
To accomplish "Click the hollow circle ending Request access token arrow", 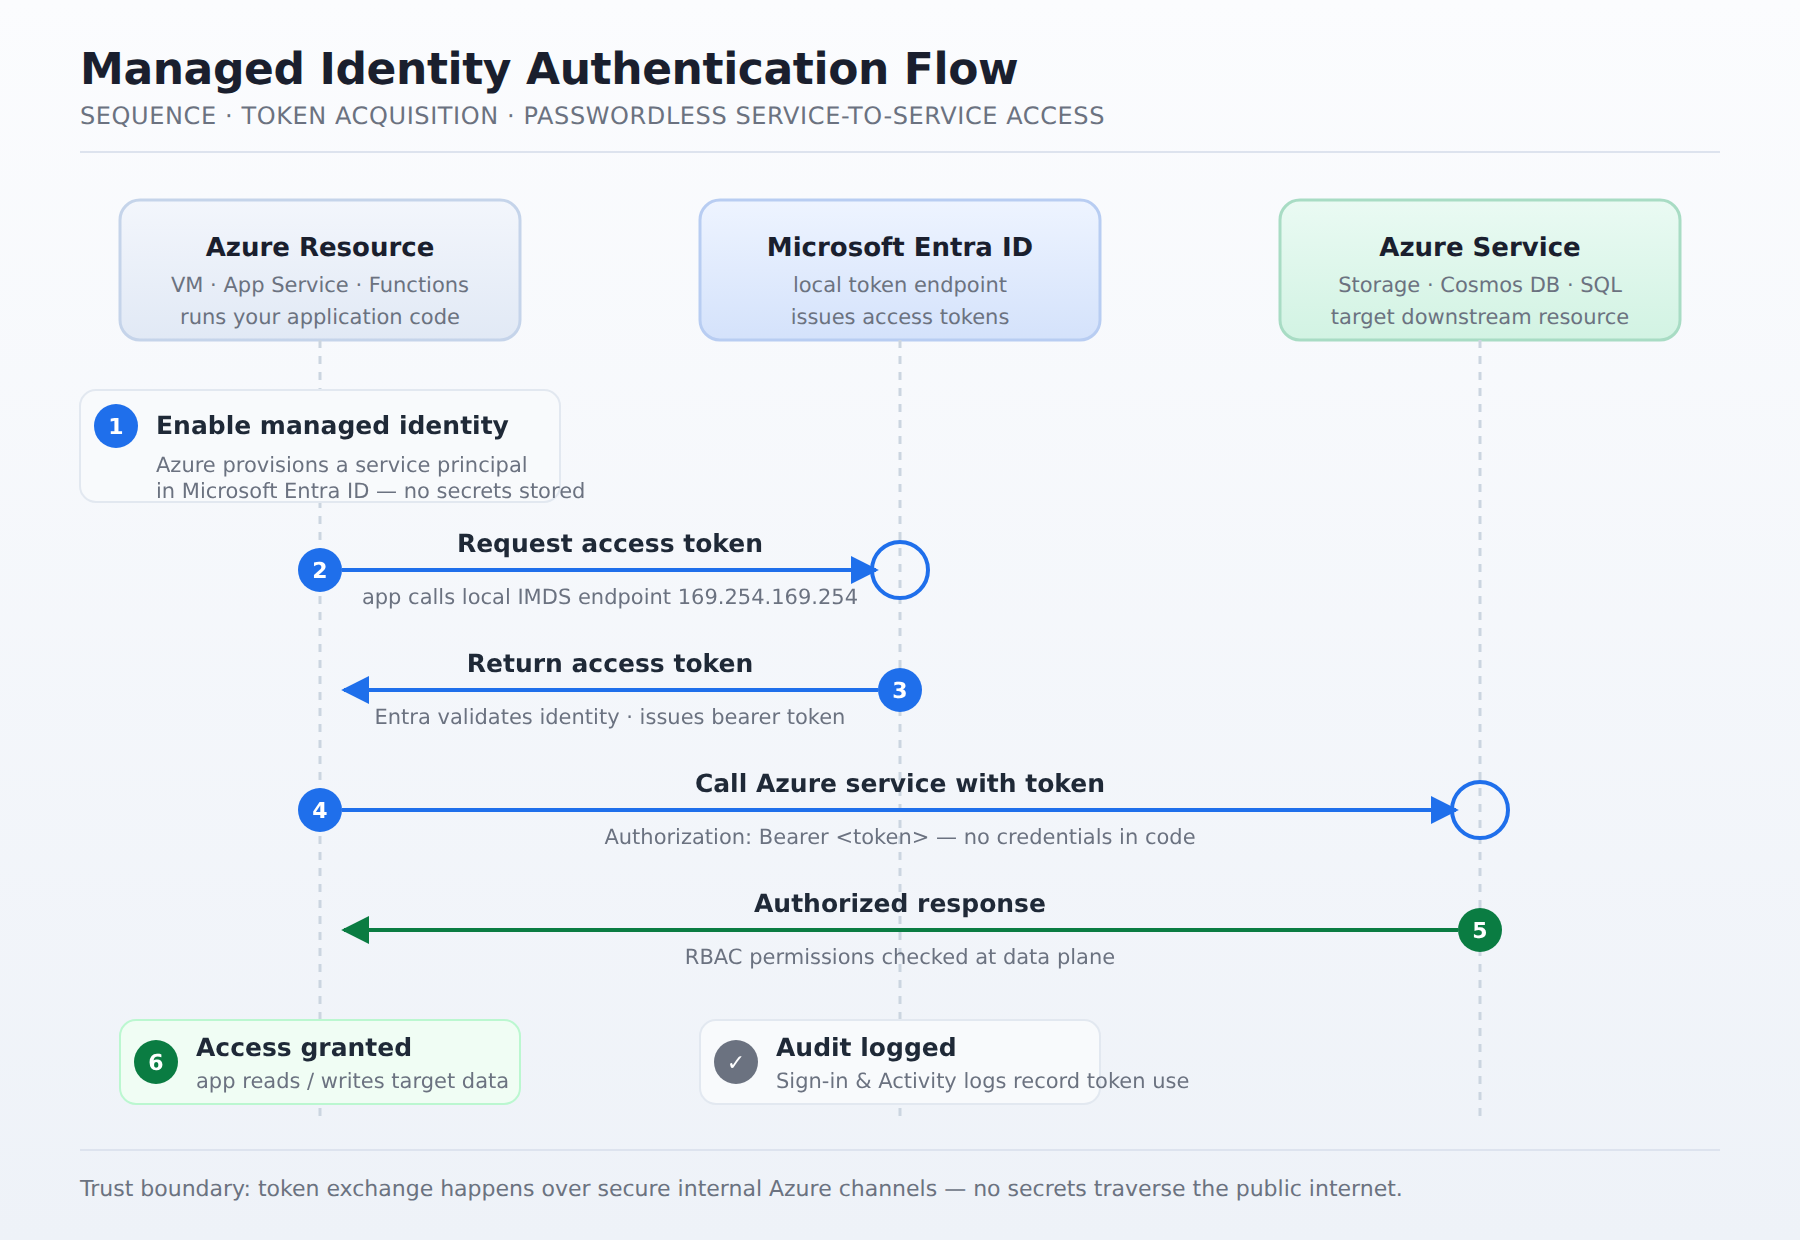I will click(900, 570).
